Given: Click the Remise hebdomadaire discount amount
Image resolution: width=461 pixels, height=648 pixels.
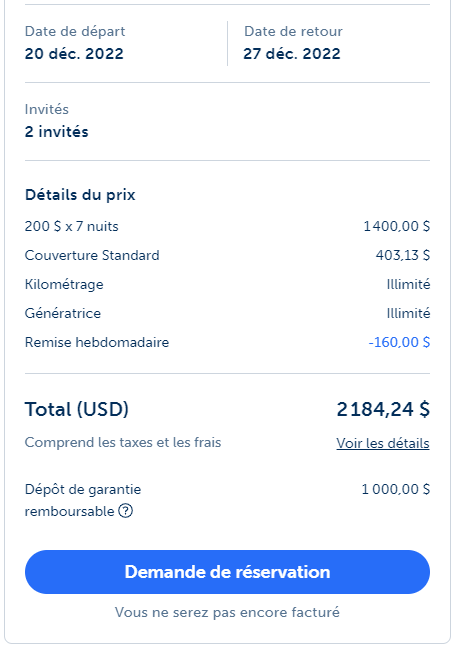Looking at the screenshot, I should coord(399,342).
